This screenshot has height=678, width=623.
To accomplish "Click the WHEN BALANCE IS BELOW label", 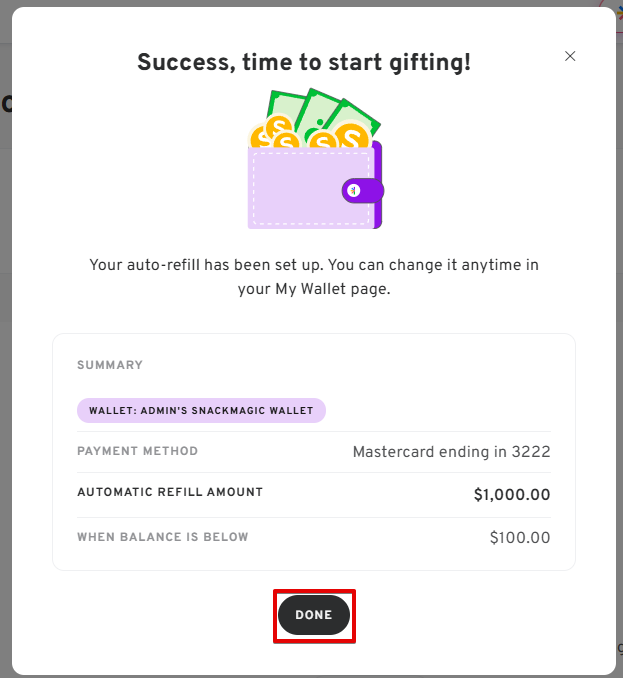I will 163,537.
